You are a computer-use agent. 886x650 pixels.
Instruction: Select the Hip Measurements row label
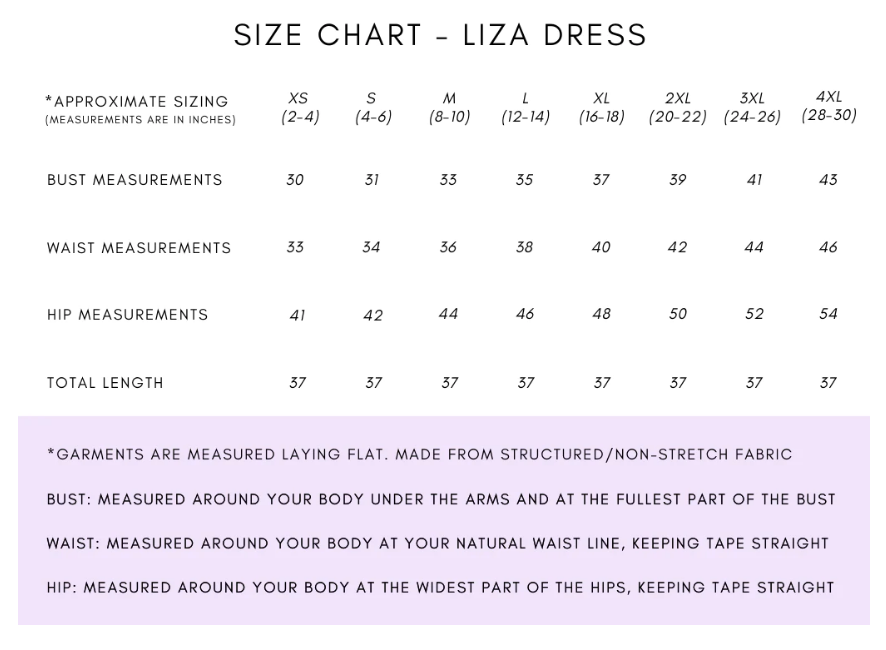[127, 315]
